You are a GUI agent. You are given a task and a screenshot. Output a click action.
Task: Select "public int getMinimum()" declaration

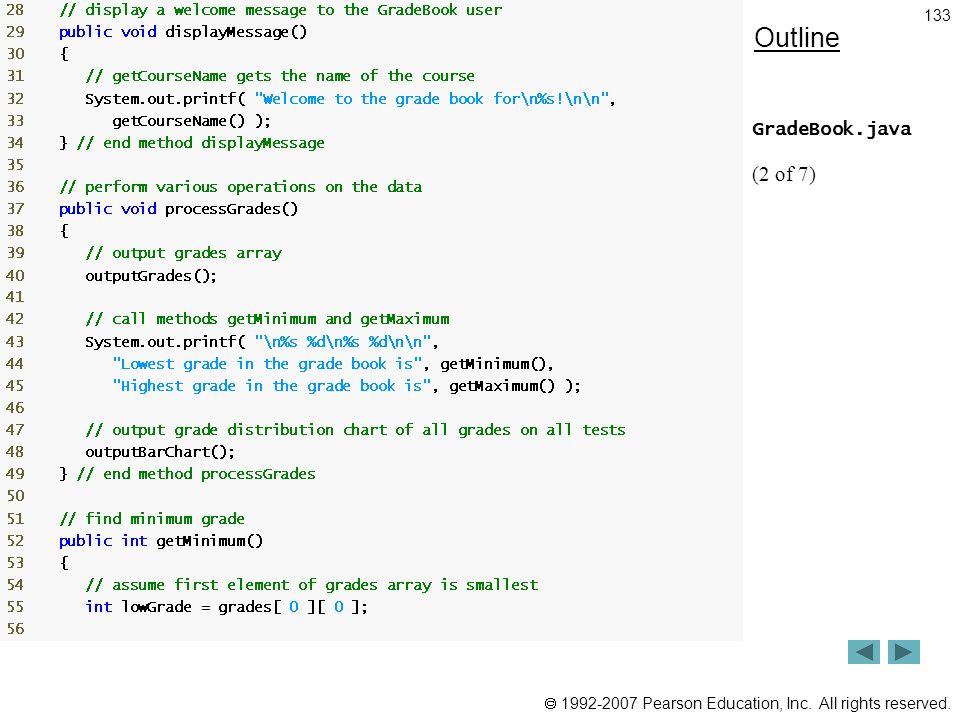[160, 541]
